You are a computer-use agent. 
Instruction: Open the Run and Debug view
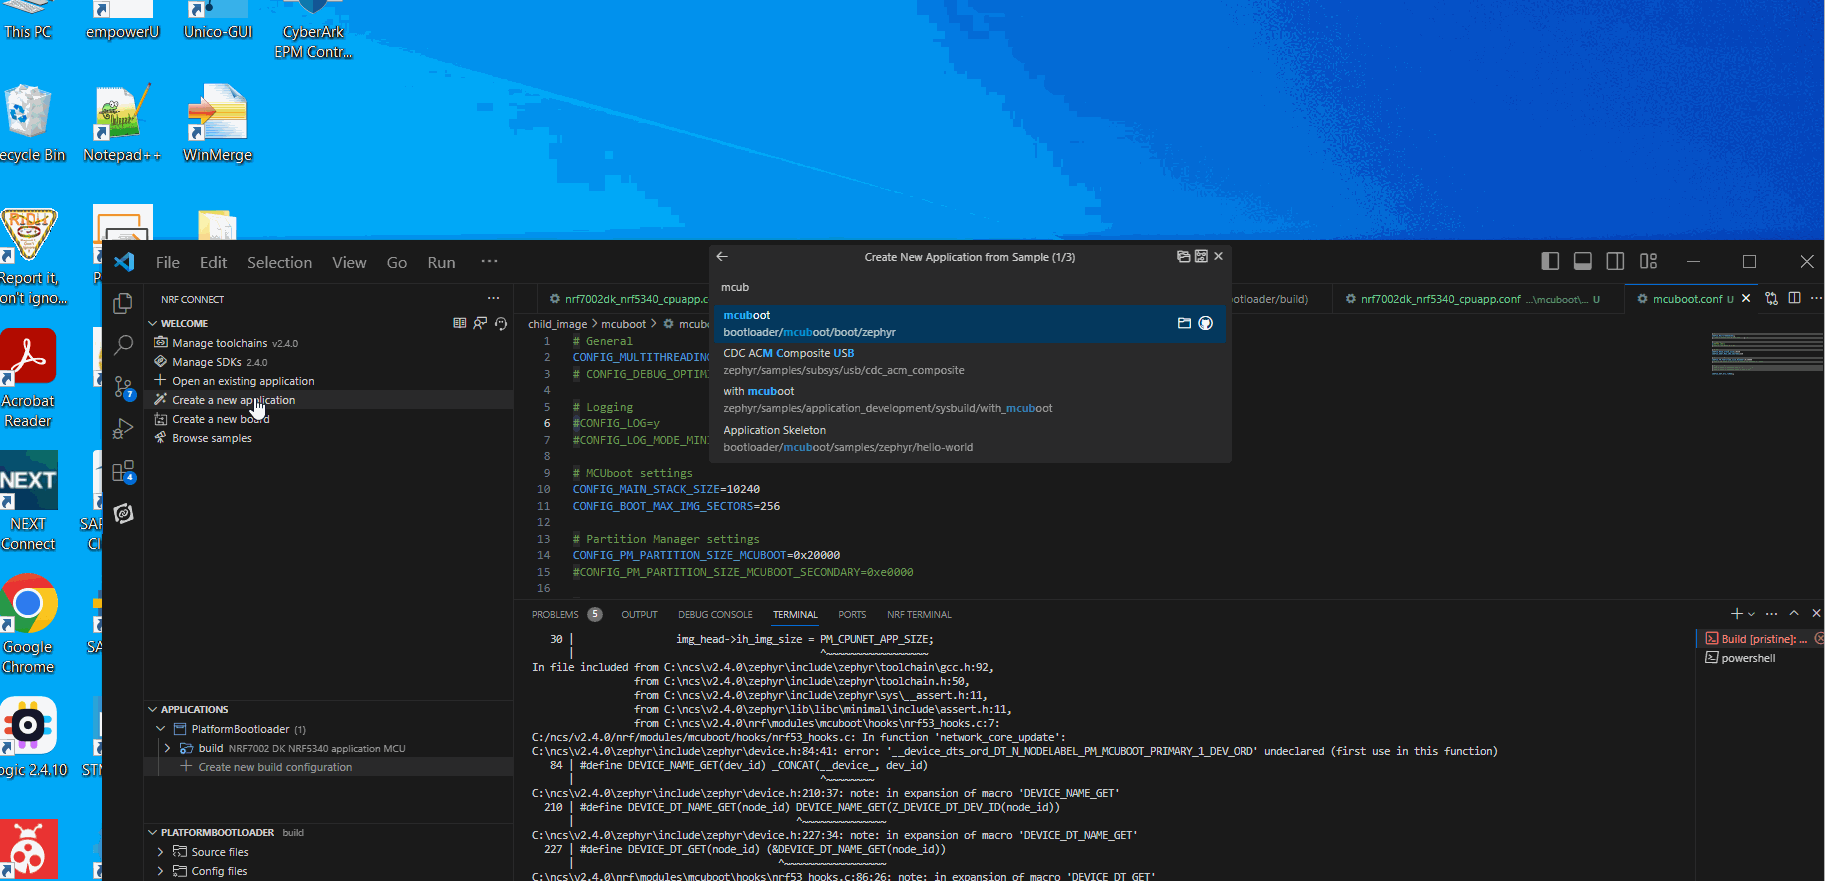click(123, 429)
